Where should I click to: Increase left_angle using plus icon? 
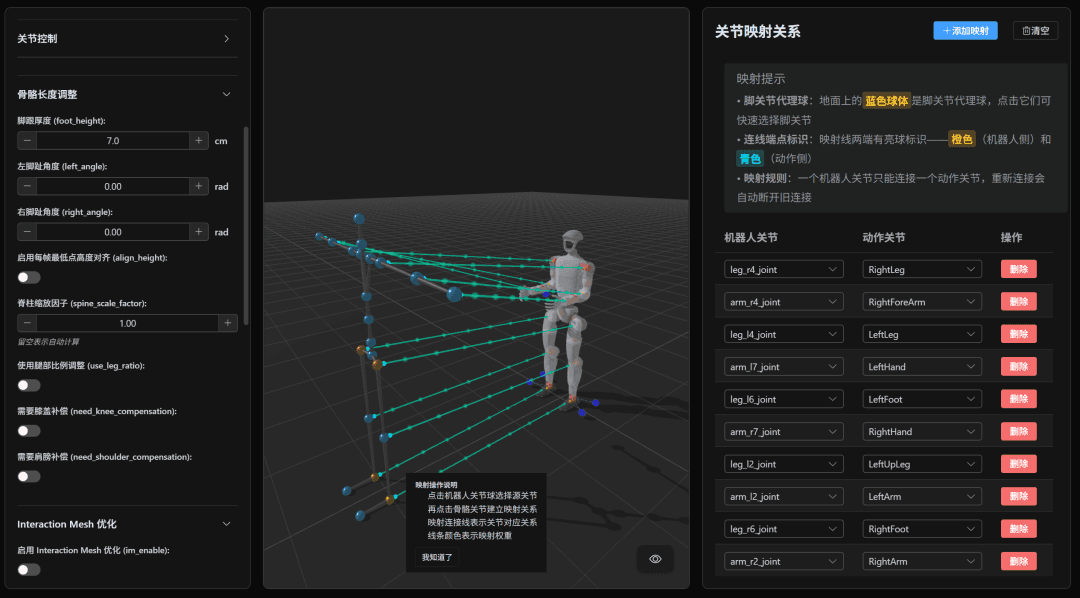(199, 186)
